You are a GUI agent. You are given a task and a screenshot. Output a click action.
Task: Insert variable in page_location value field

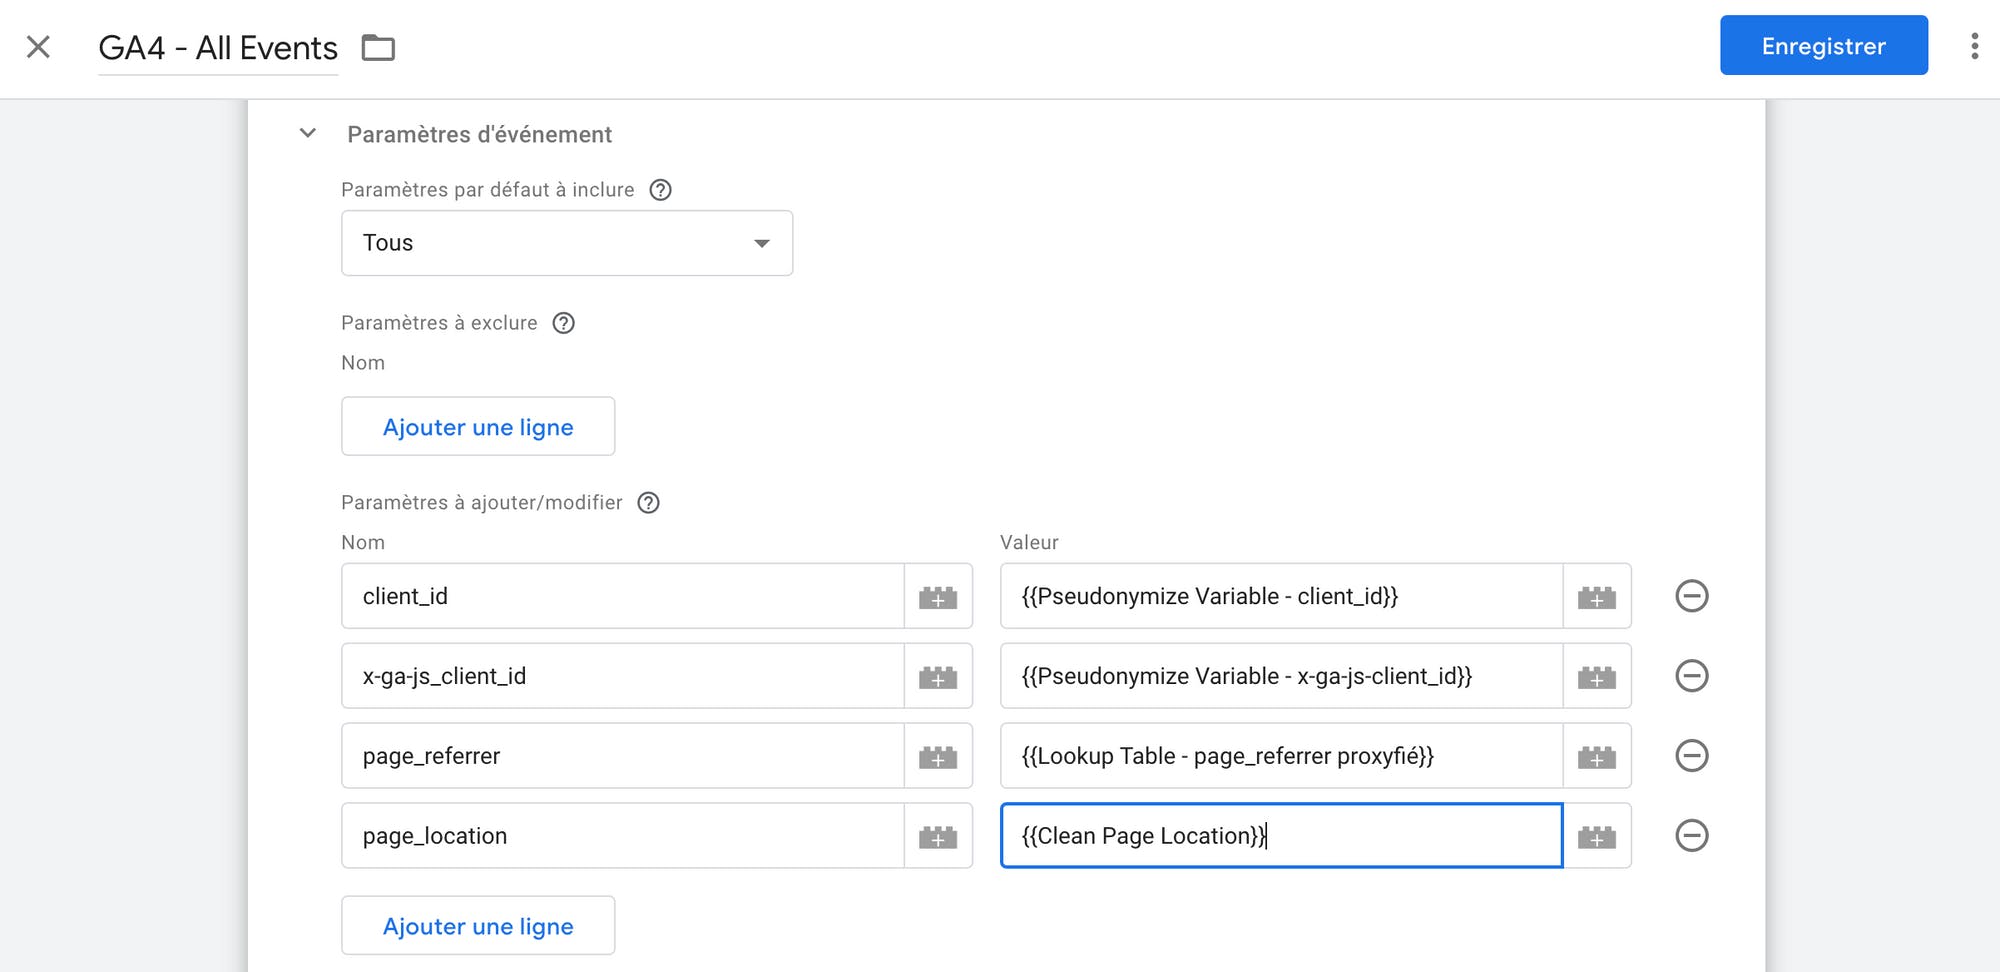point(1597,837)
